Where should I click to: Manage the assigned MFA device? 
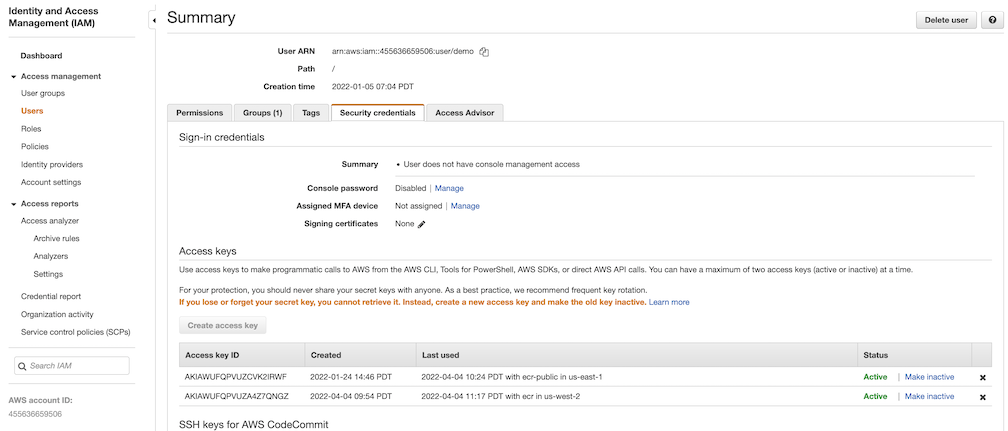coord(465,206)
